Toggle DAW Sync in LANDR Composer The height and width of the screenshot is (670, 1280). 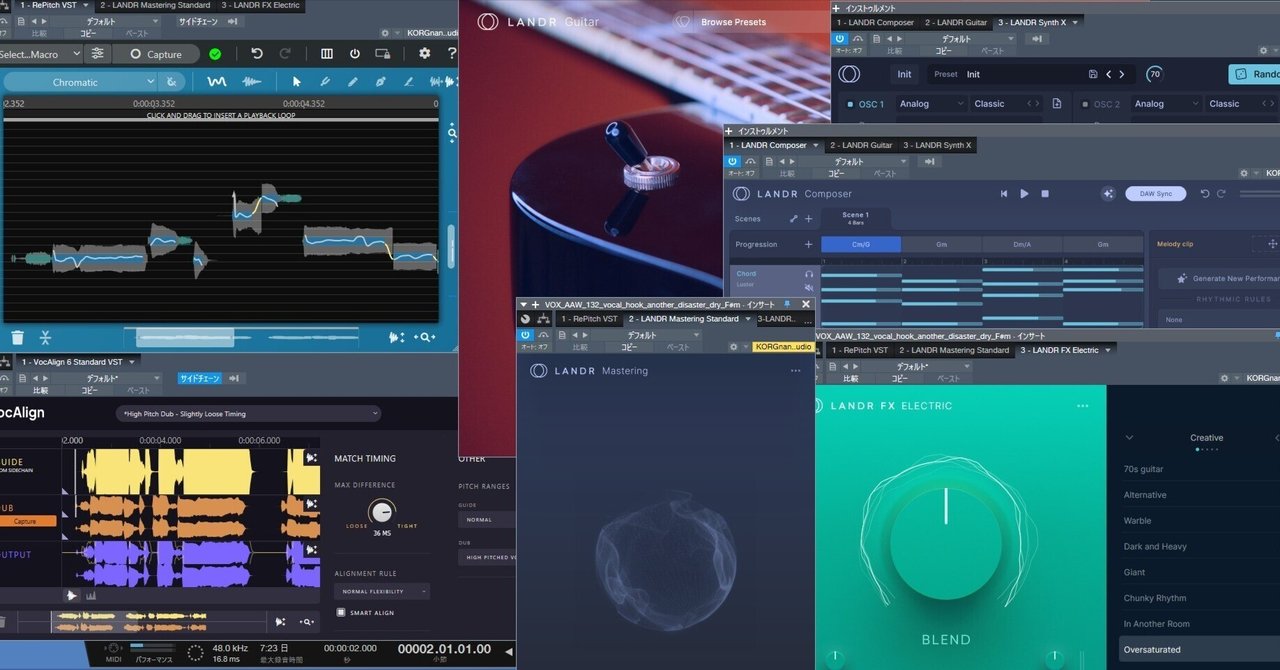1155,193
